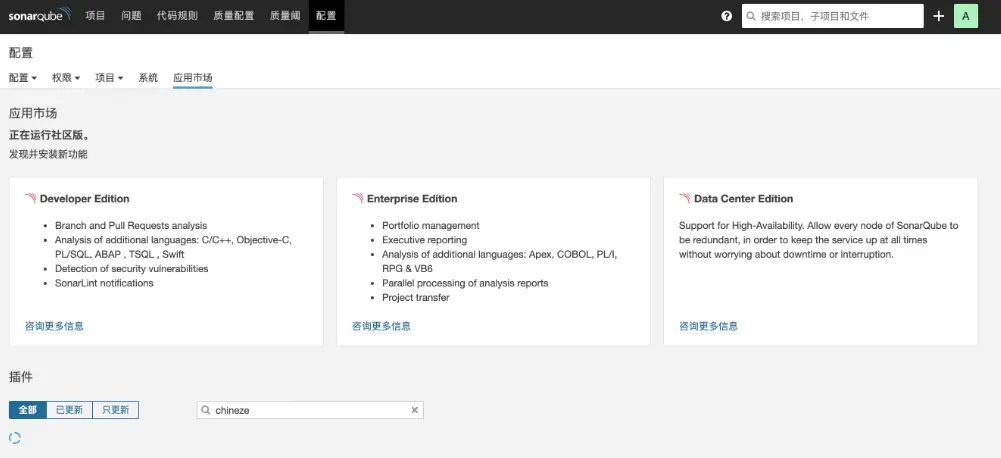Select the 全部 plugin filter
The image size is (1001, 458).
(x=27, y=410)
